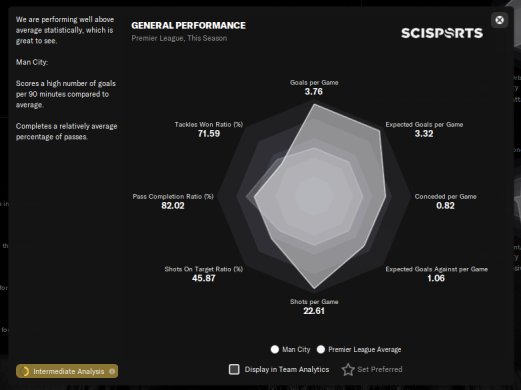Close the General Performance dialog
The width and height of the screenshot is (521, 390).
pos(499,20)
